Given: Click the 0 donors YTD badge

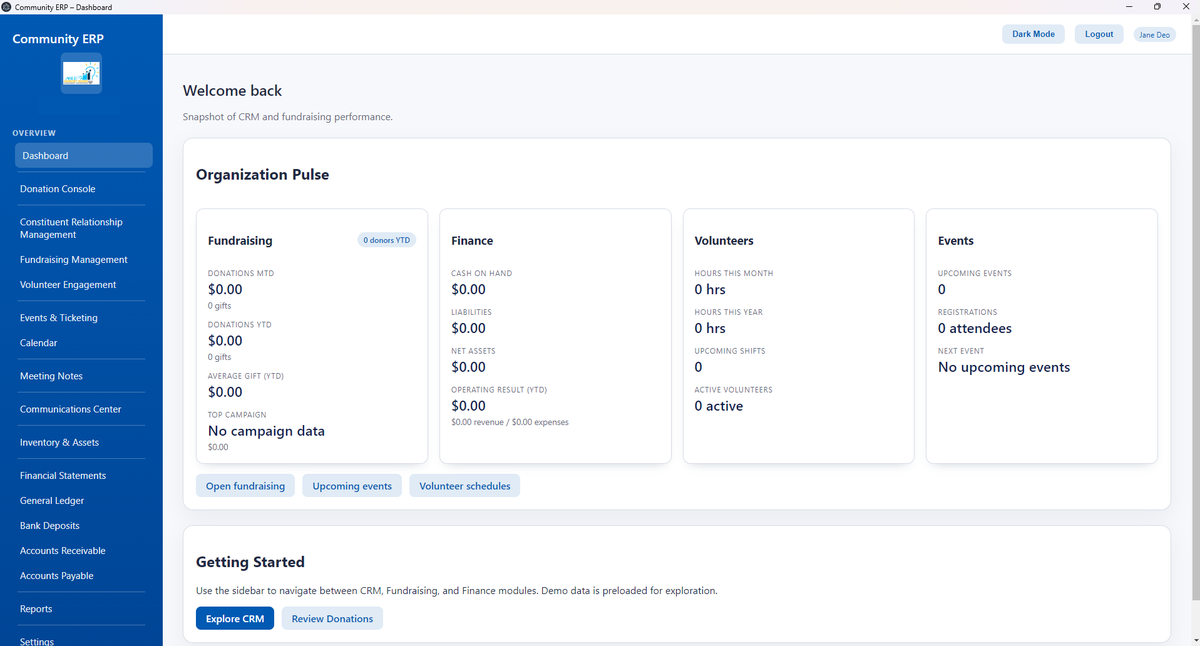Looking at the screenshot, I should click(387, 240).
